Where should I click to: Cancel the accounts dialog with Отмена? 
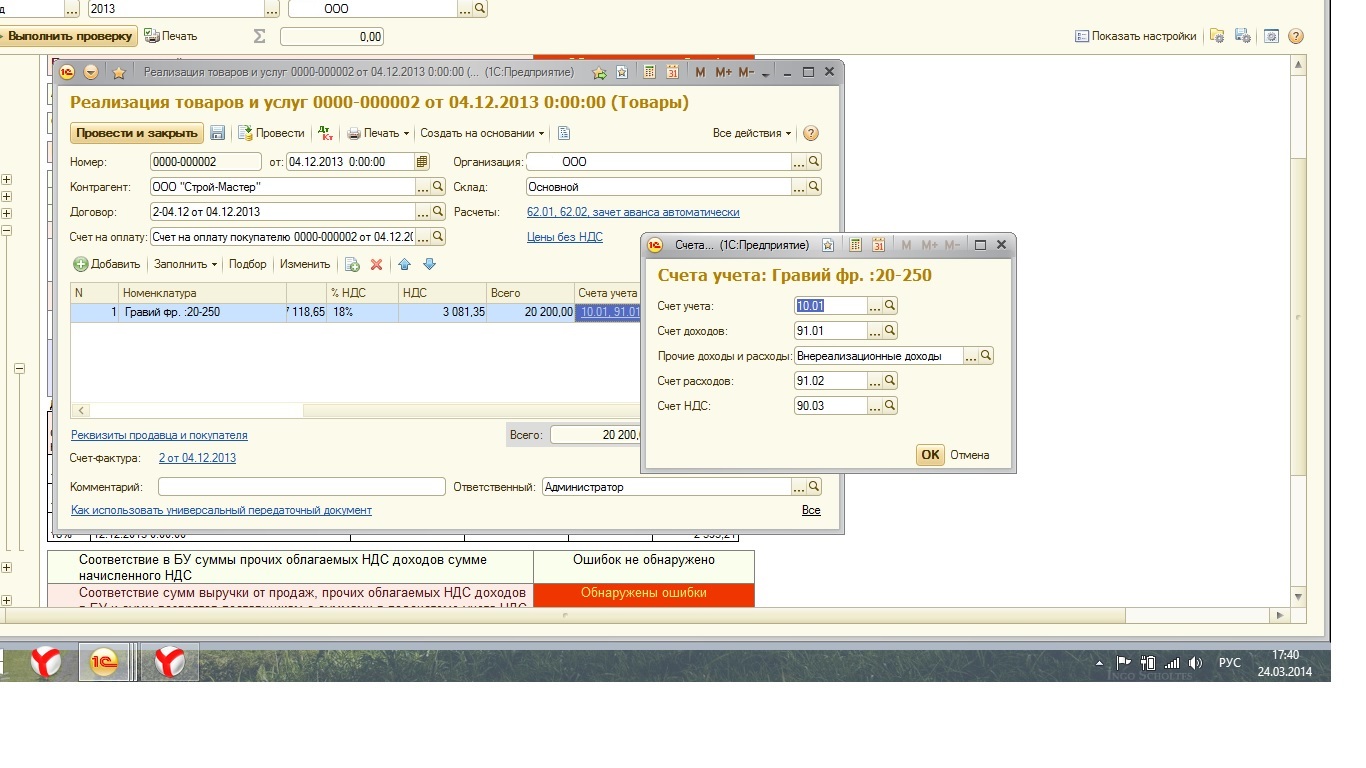pyautogui.click(x=970, y=455)
